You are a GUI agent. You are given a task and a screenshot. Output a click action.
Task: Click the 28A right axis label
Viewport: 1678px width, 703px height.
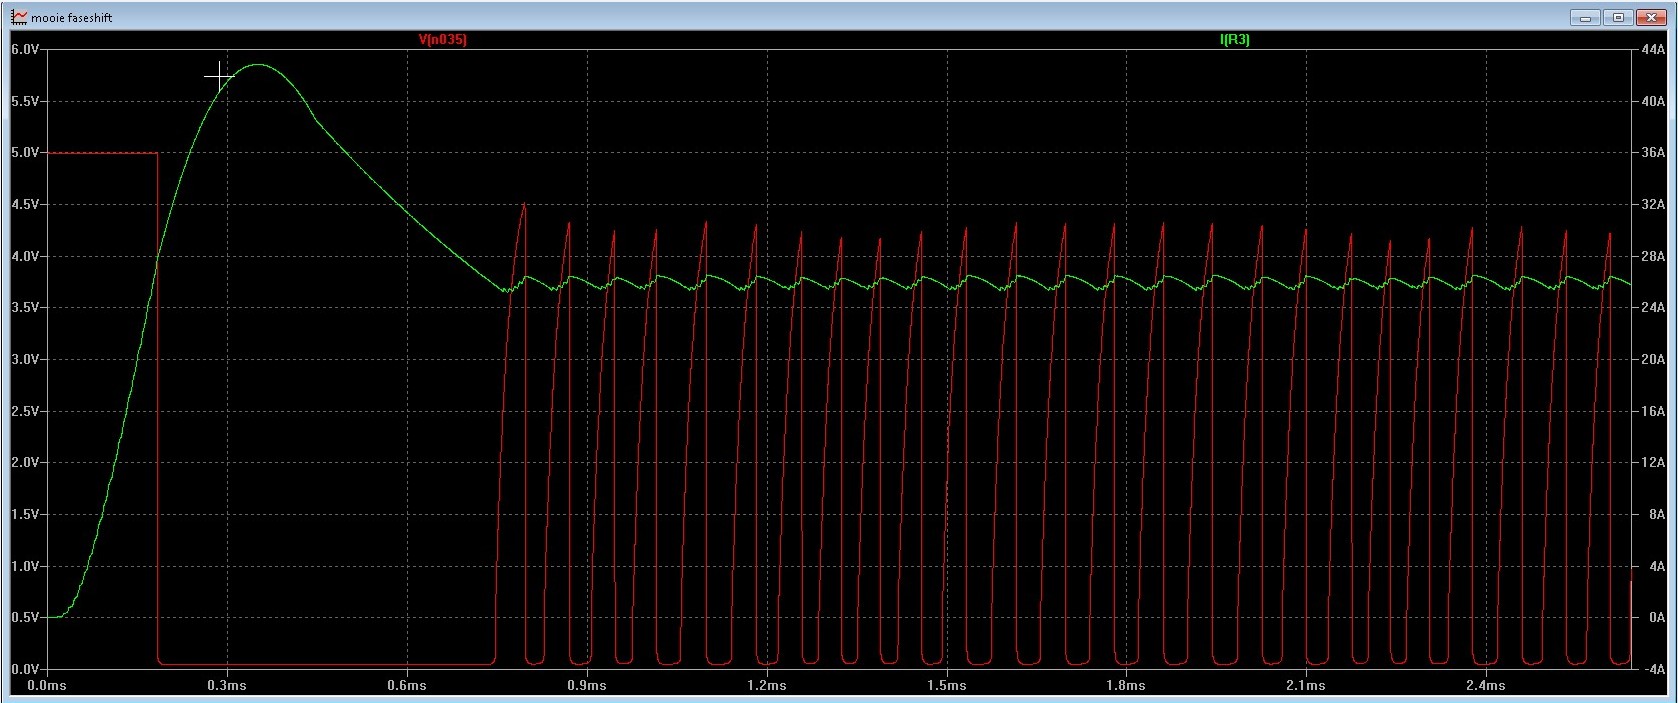pyautogui.click(x=1653, y=256)
